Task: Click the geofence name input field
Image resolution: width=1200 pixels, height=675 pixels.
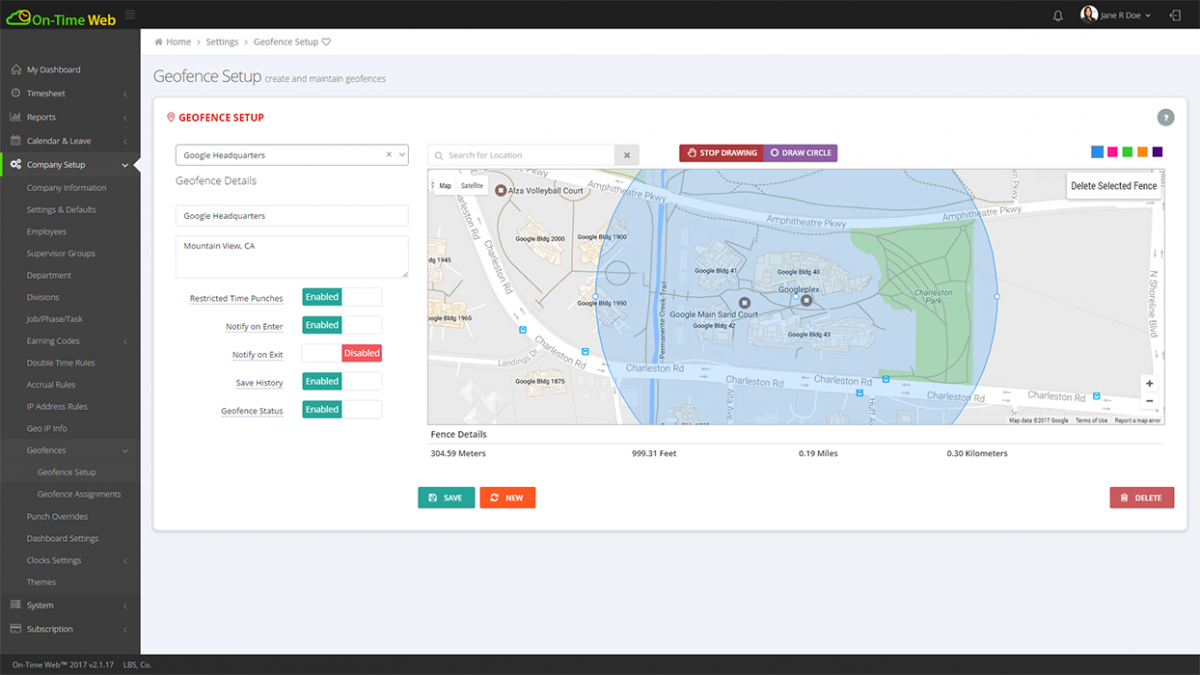Action: (x=292, y=216)
